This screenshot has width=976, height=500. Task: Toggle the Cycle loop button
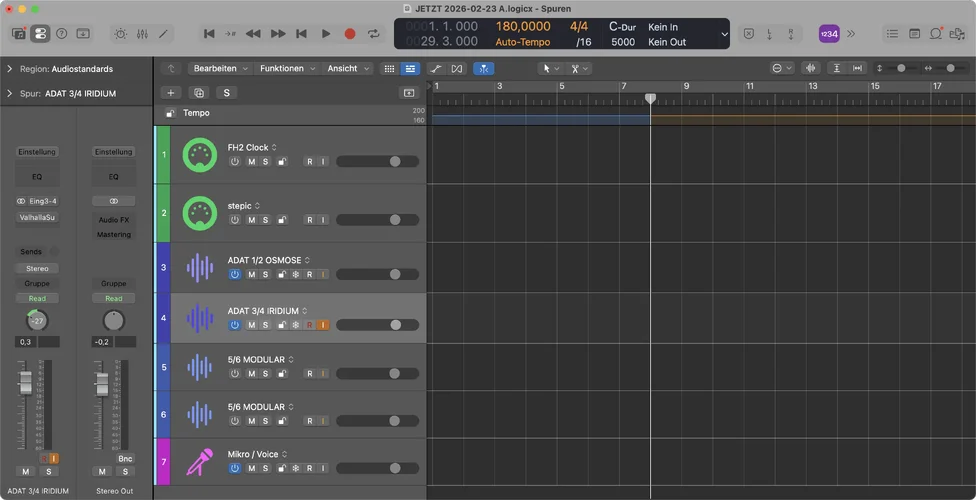point(374,34)
